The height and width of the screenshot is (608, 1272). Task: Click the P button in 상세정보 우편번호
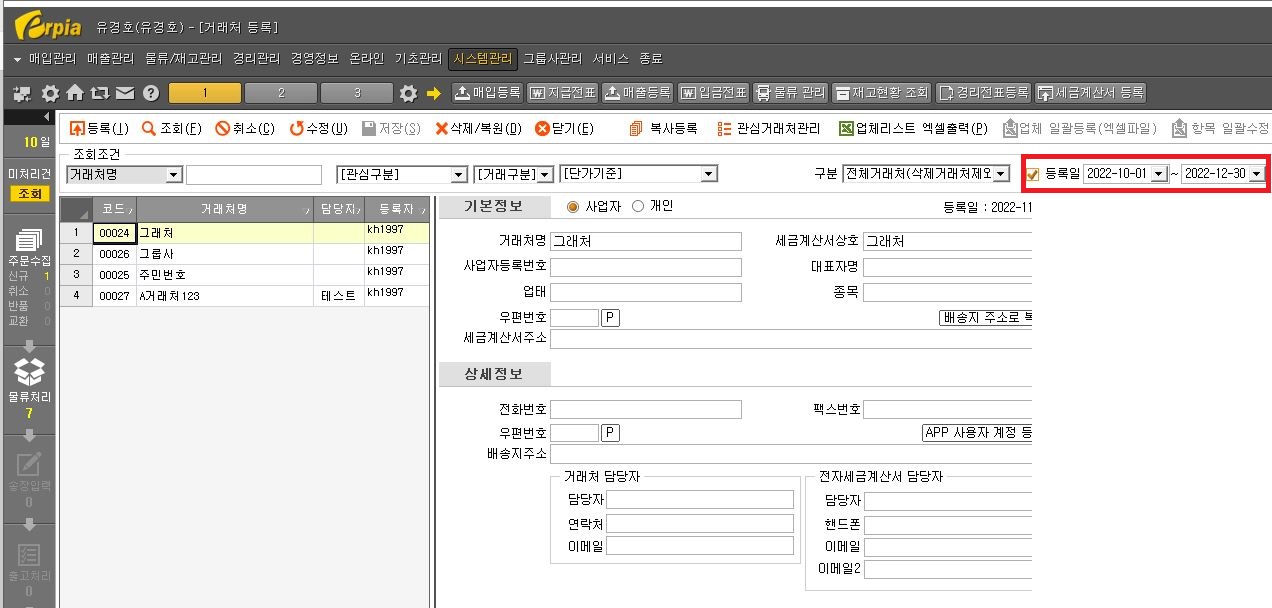point(610,433)
